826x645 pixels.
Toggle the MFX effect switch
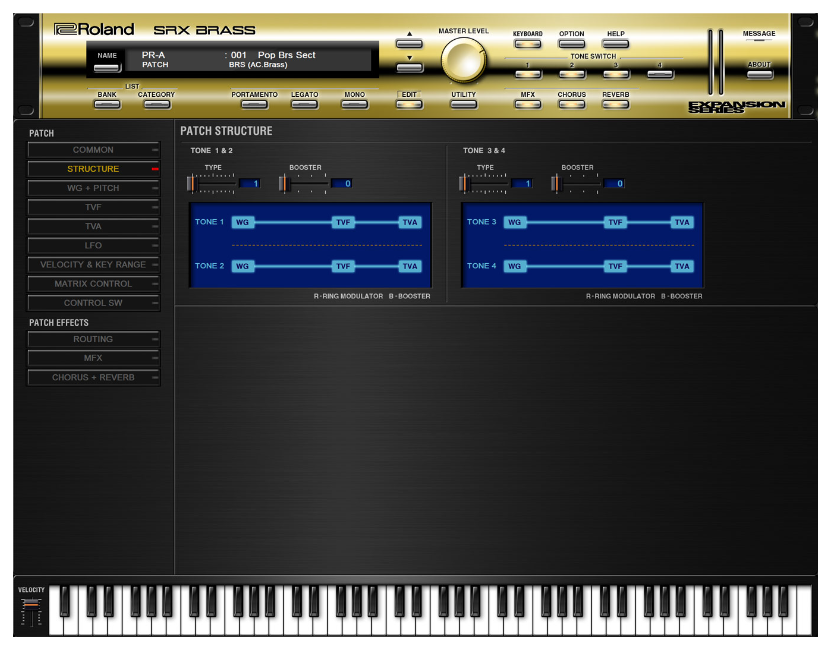tap(527, 104)
